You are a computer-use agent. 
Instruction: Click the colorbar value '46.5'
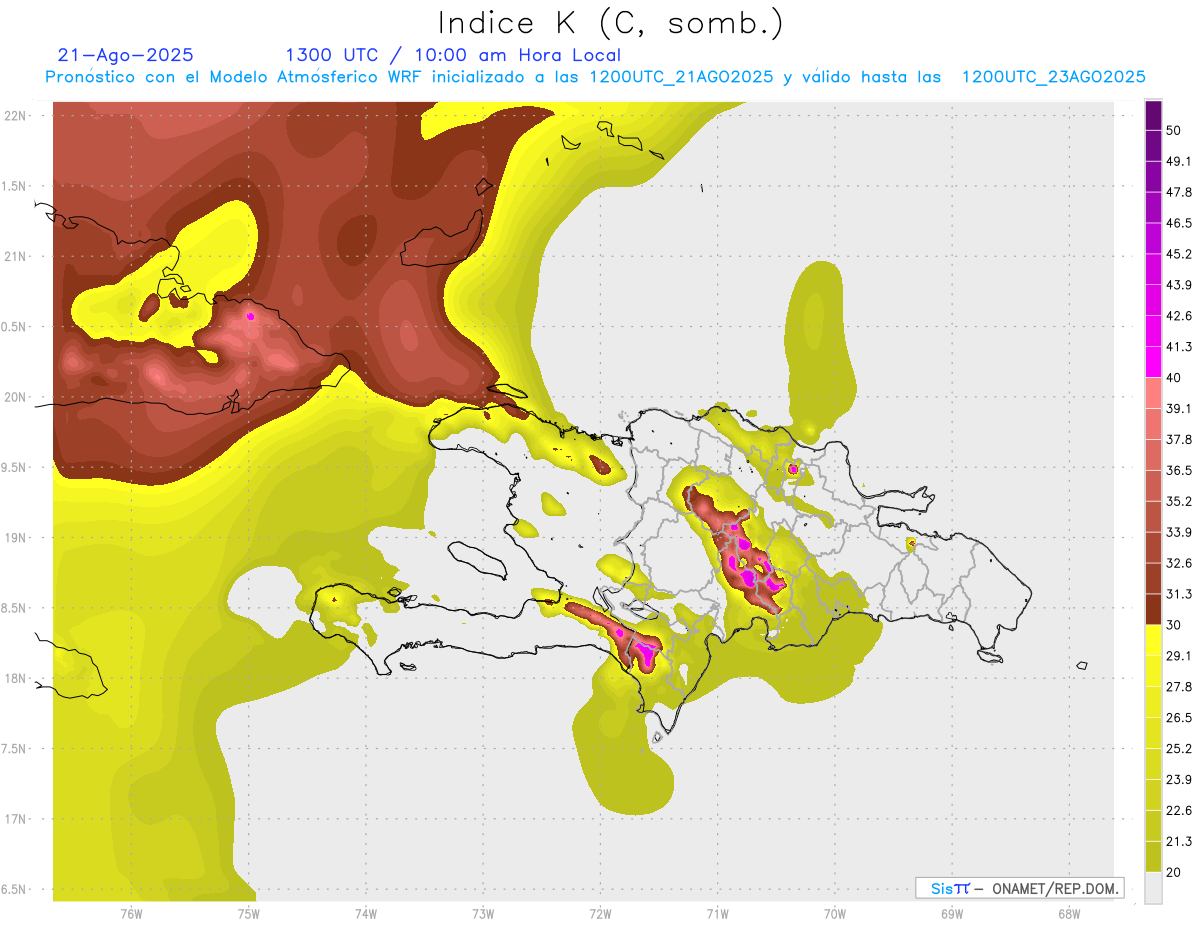[x=1179, y=223]
